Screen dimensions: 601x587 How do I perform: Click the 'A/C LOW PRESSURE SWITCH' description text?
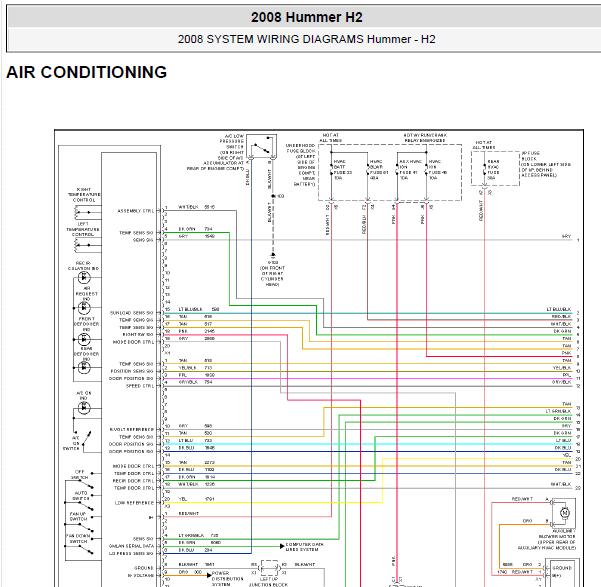(215, 152)
